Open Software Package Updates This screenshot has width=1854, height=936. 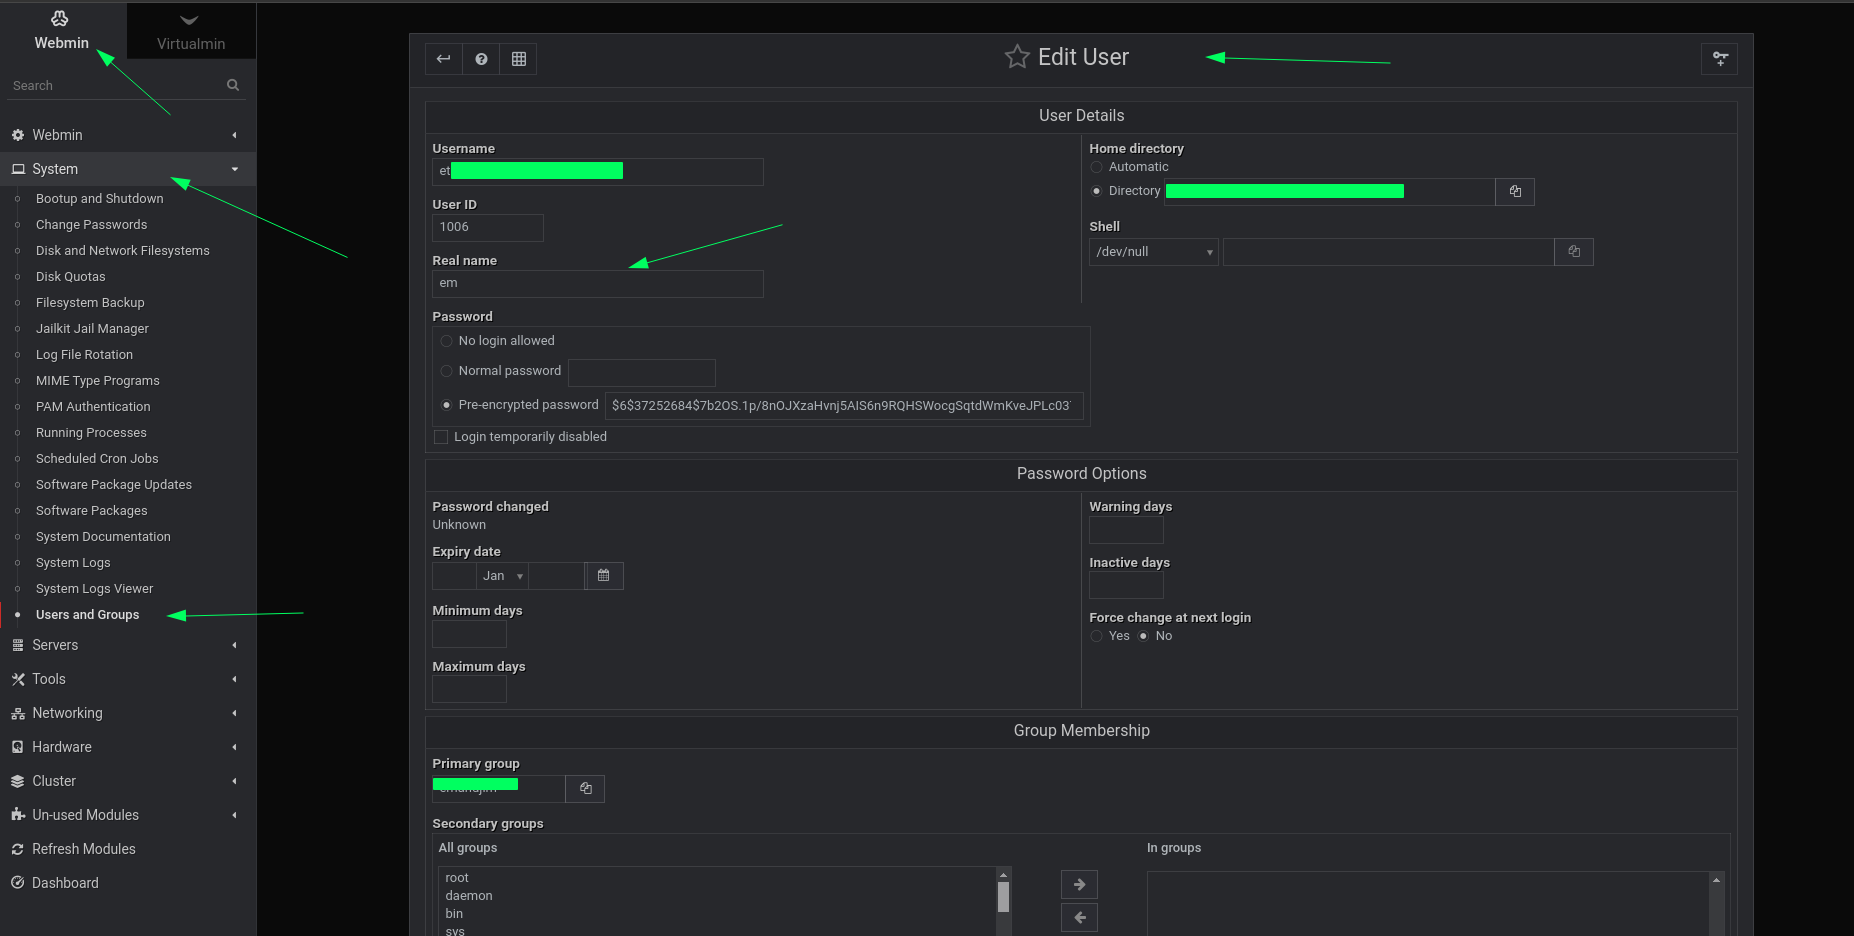pyautogui.click(x=113, y=485)
